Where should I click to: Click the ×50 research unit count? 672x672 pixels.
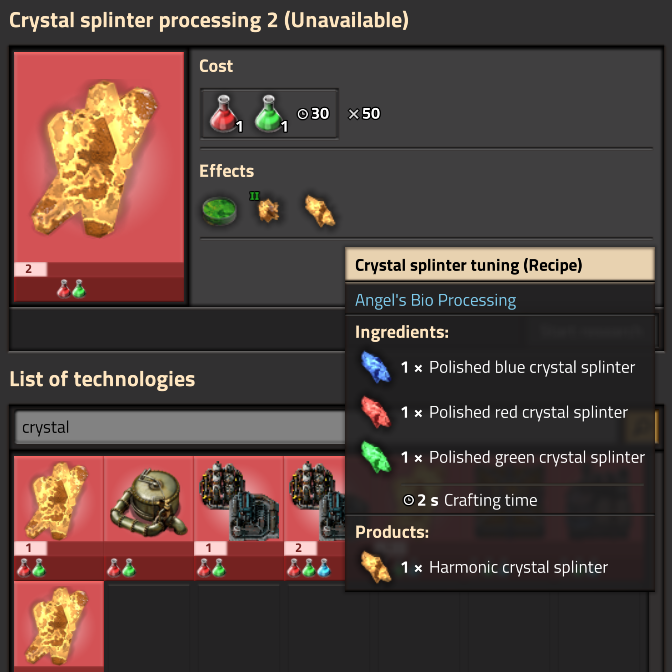click(x=364, y=114)
